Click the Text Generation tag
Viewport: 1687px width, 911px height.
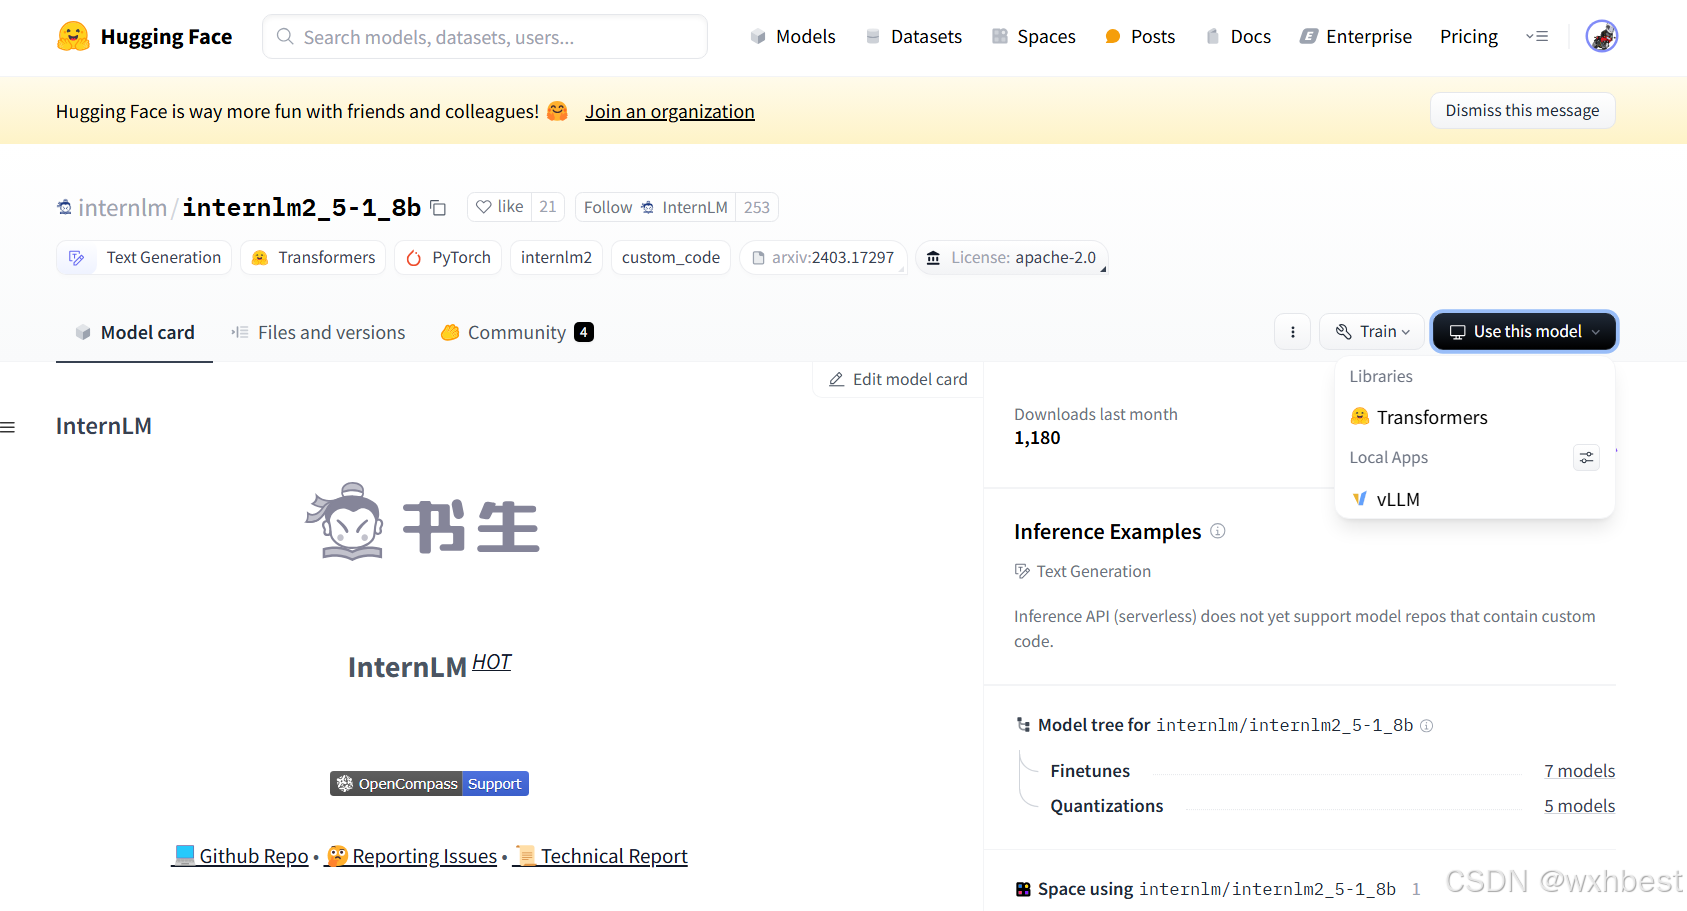[144, 258]
